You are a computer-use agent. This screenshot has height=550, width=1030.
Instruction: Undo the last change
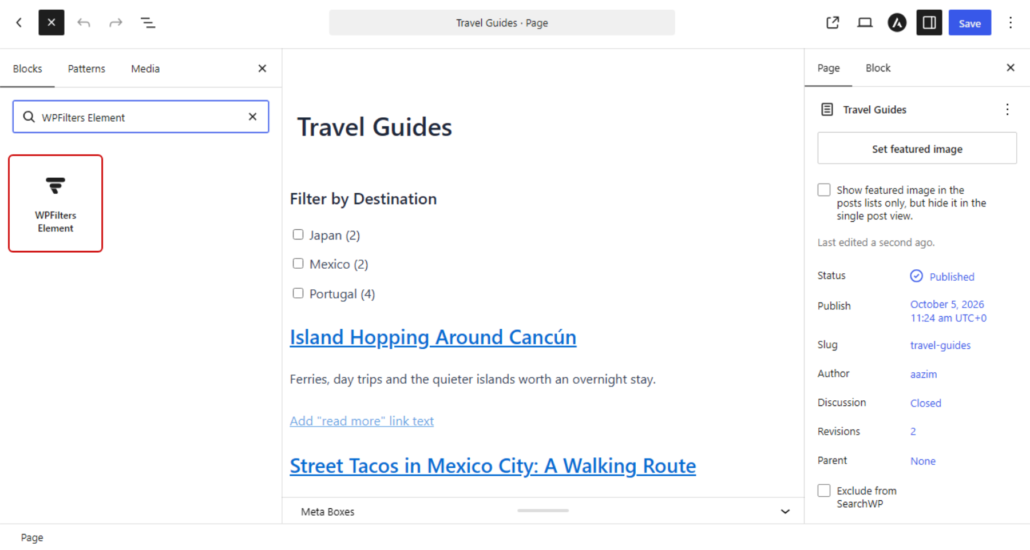pos(83,23)
